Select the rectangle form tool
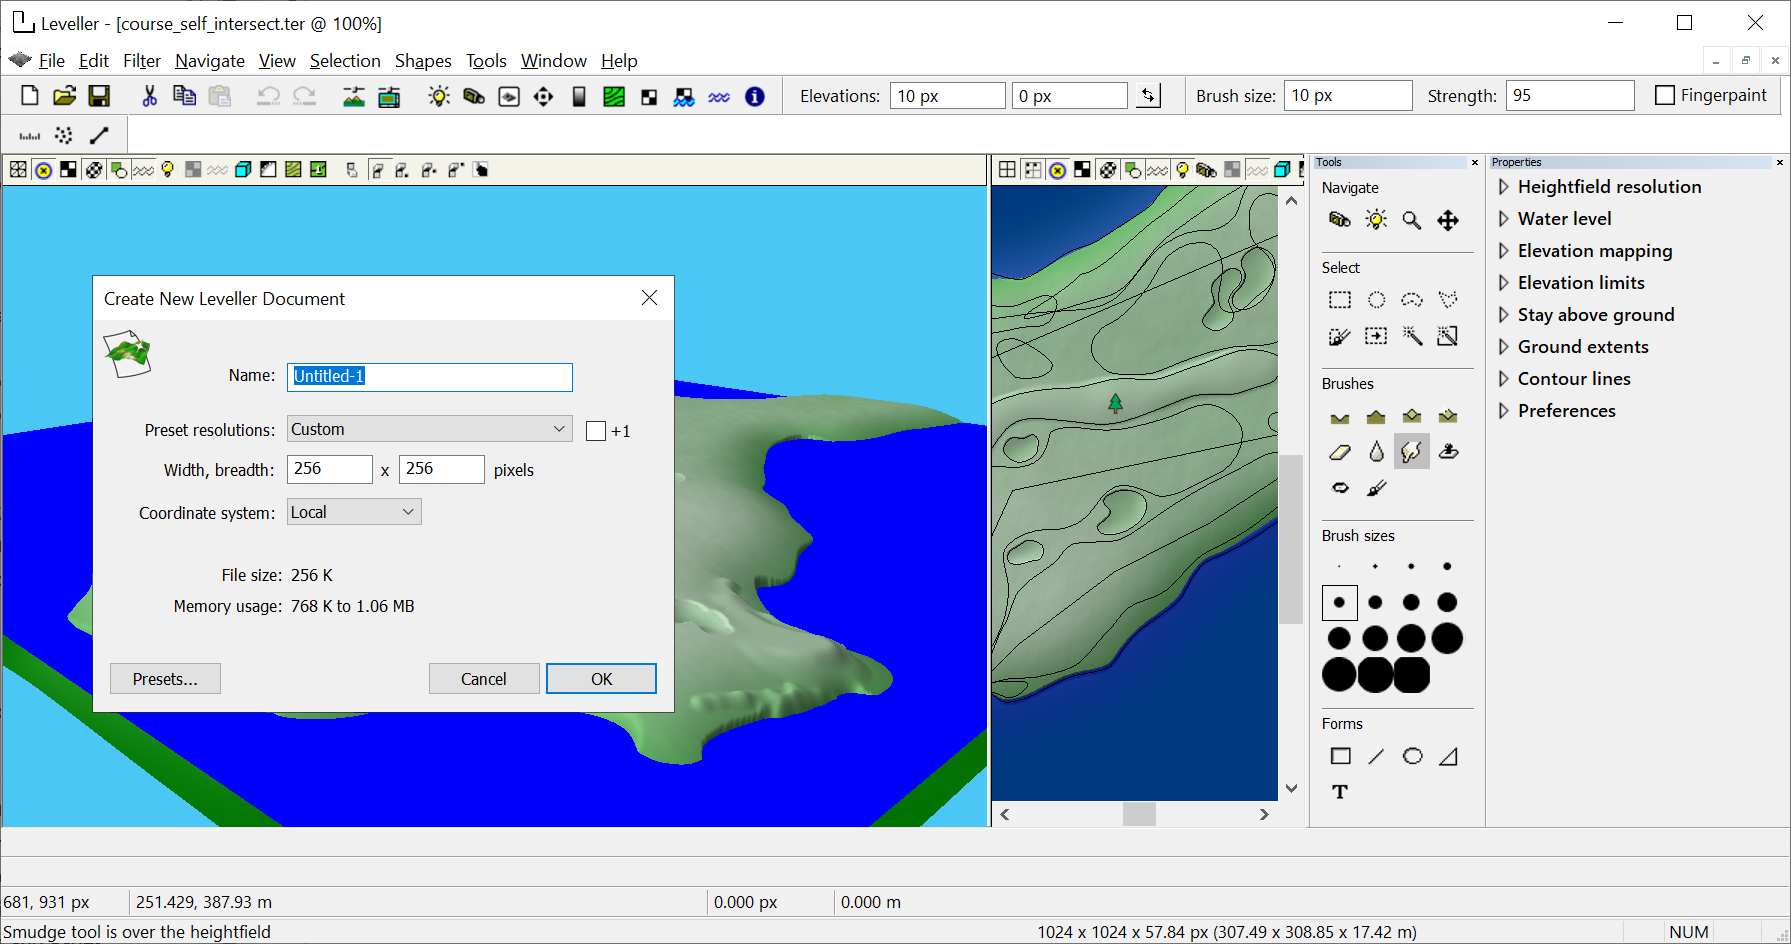Screen dimensions: 1791x944 (1340, 756)
